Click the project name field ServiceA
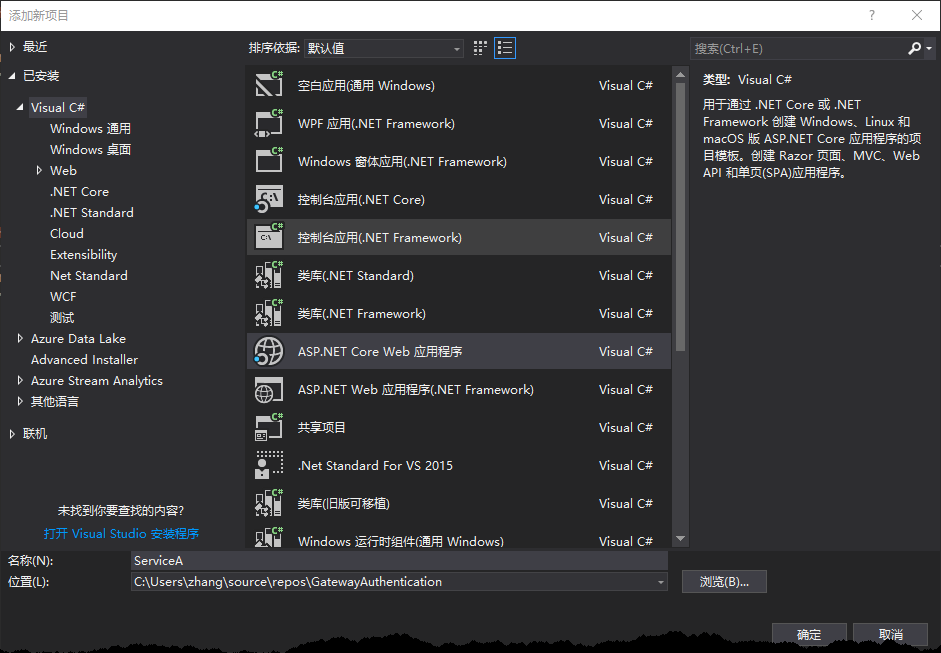The image size is (941, 653). [398, 561]
